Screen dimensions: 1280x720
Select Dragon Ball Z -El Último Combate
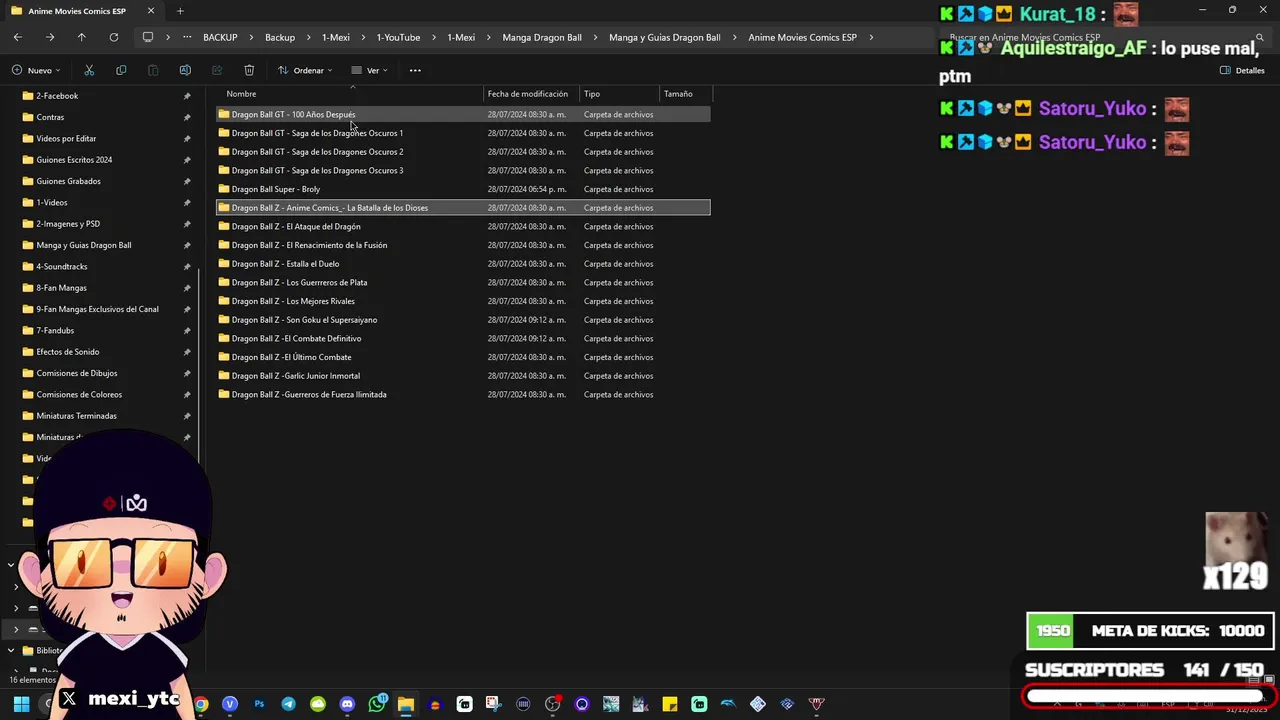463,357
